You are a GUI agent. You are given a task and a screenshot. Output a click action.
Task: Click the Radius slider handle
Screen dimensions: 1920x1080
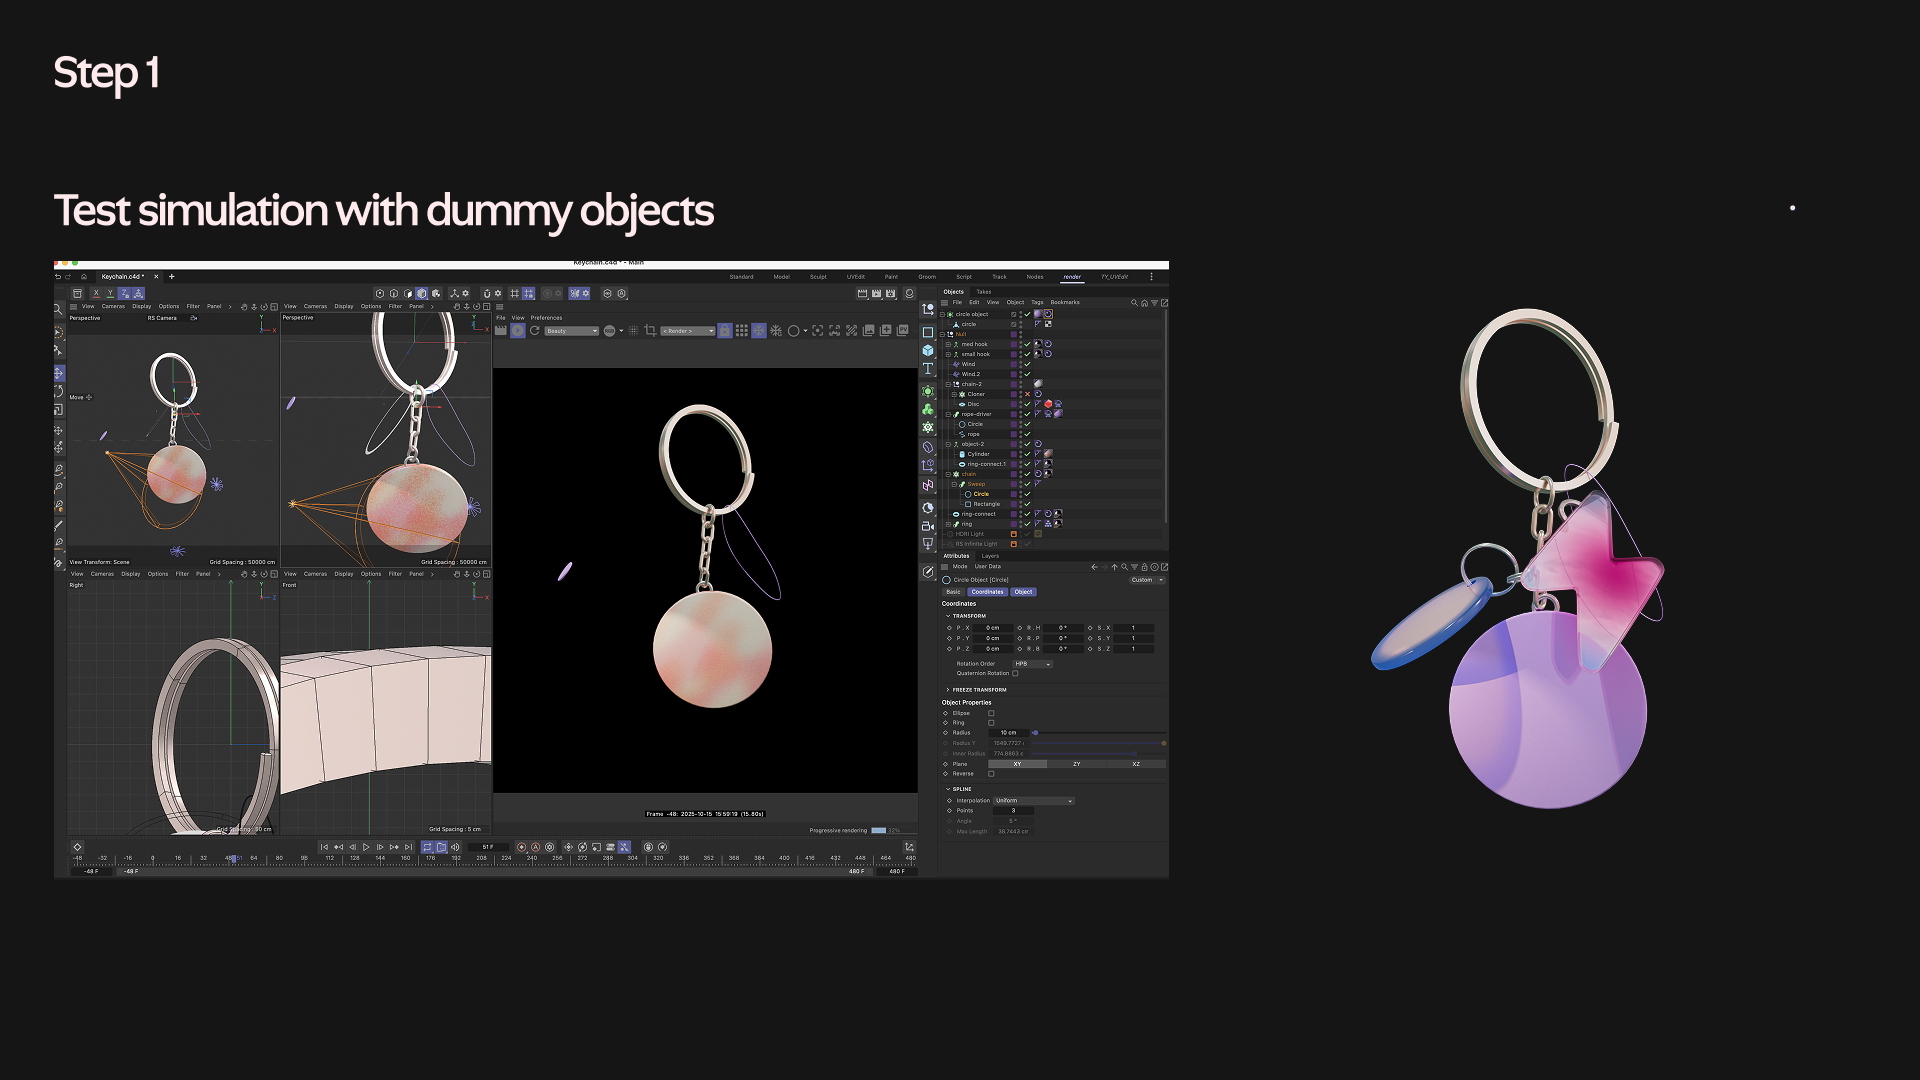[x=1035, y=733]
